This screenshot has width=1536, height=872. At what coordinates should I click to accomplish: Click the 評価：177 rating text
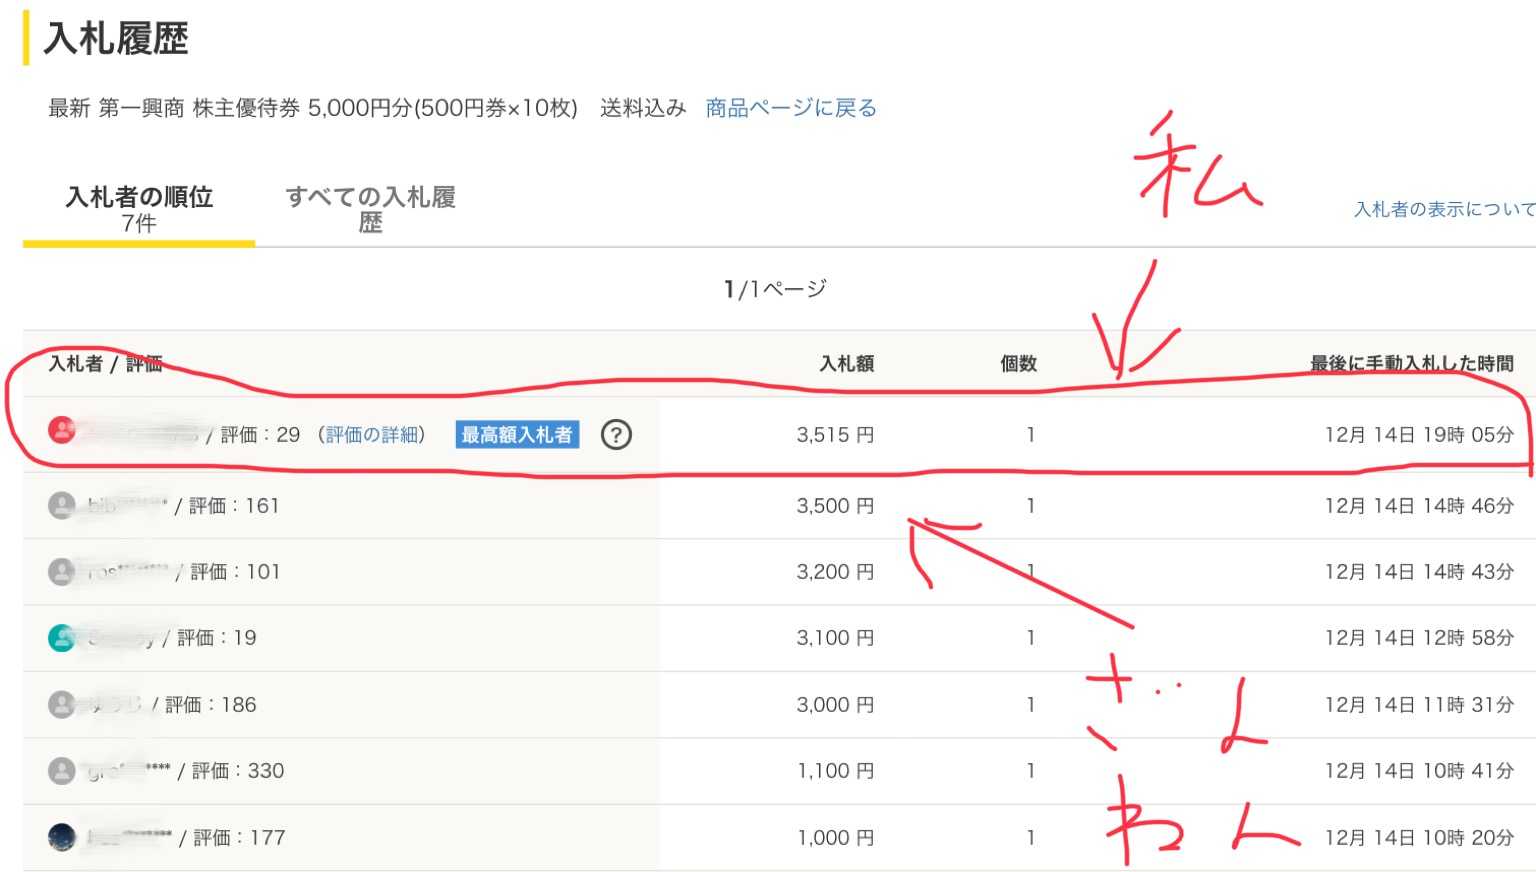[239, 837]
